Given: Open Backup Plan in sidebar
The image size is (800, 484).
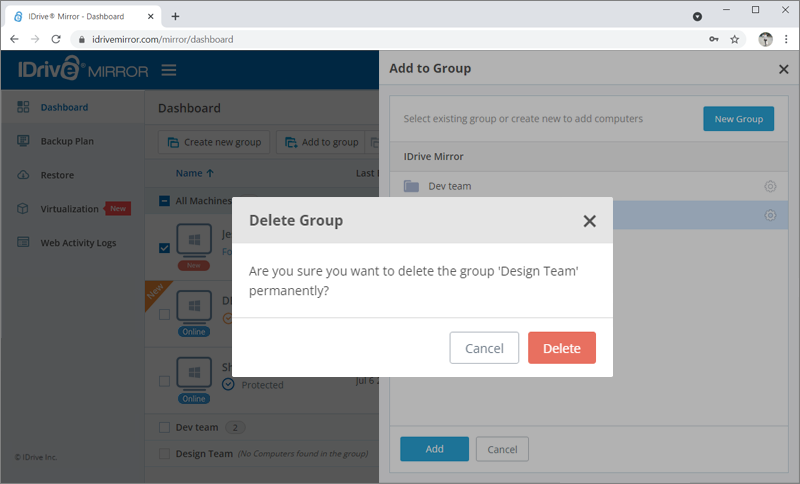Looking at the screenshot, I should [67, 141].
